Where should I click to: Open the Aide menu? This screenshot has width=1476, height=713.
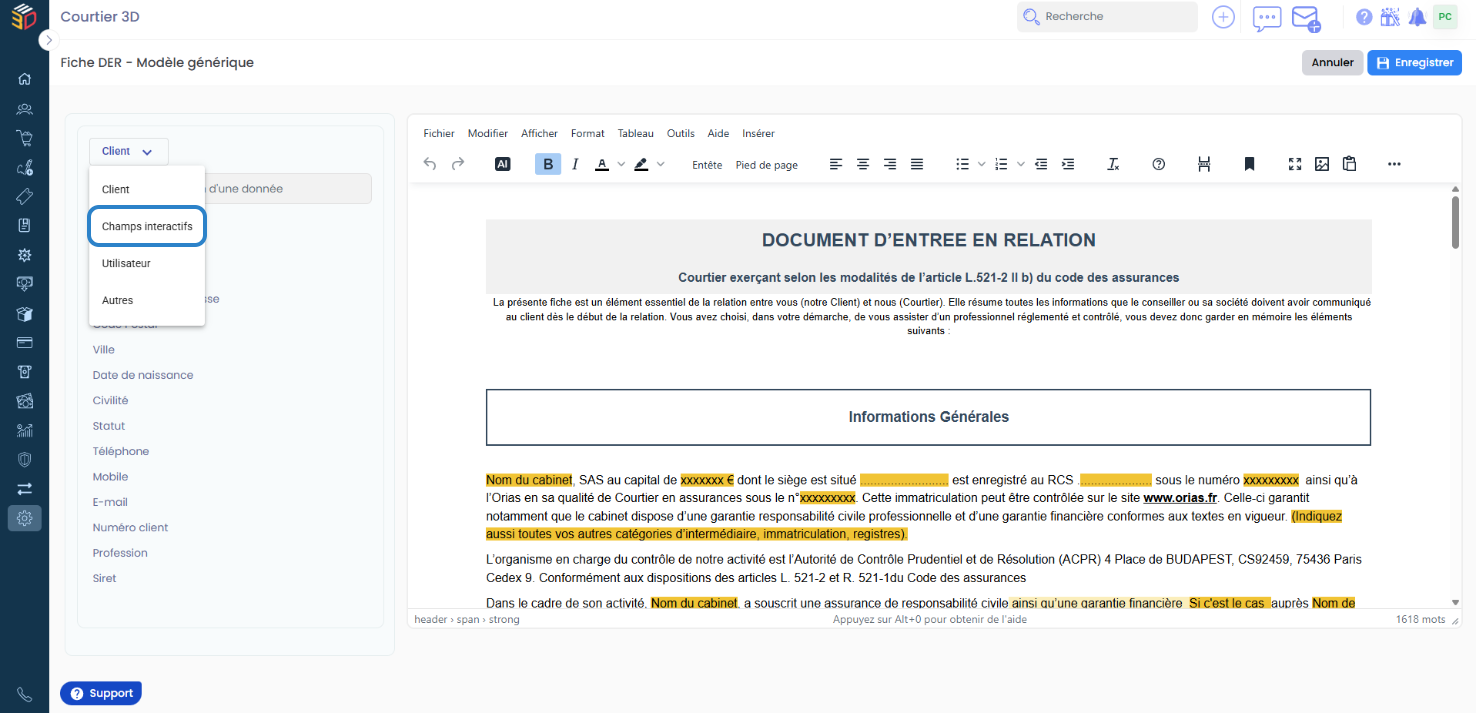718,133
